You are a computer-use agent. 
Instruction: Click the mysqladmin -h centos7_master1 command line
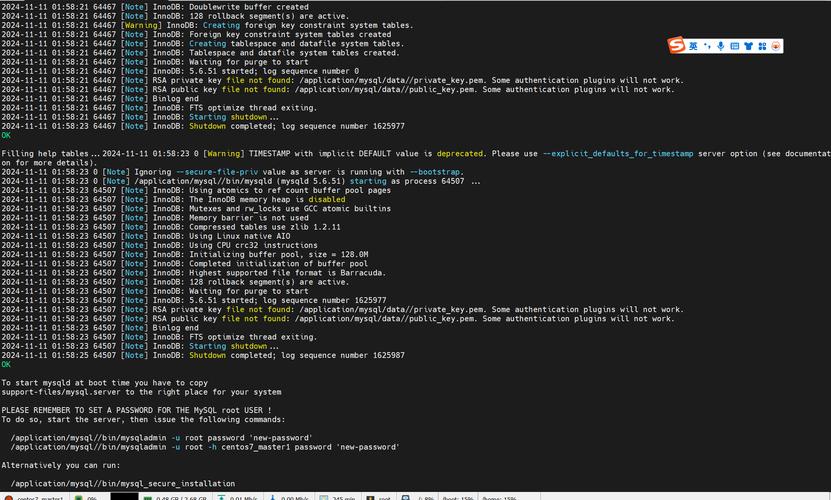pyautogui.click(x=205, y=448)
